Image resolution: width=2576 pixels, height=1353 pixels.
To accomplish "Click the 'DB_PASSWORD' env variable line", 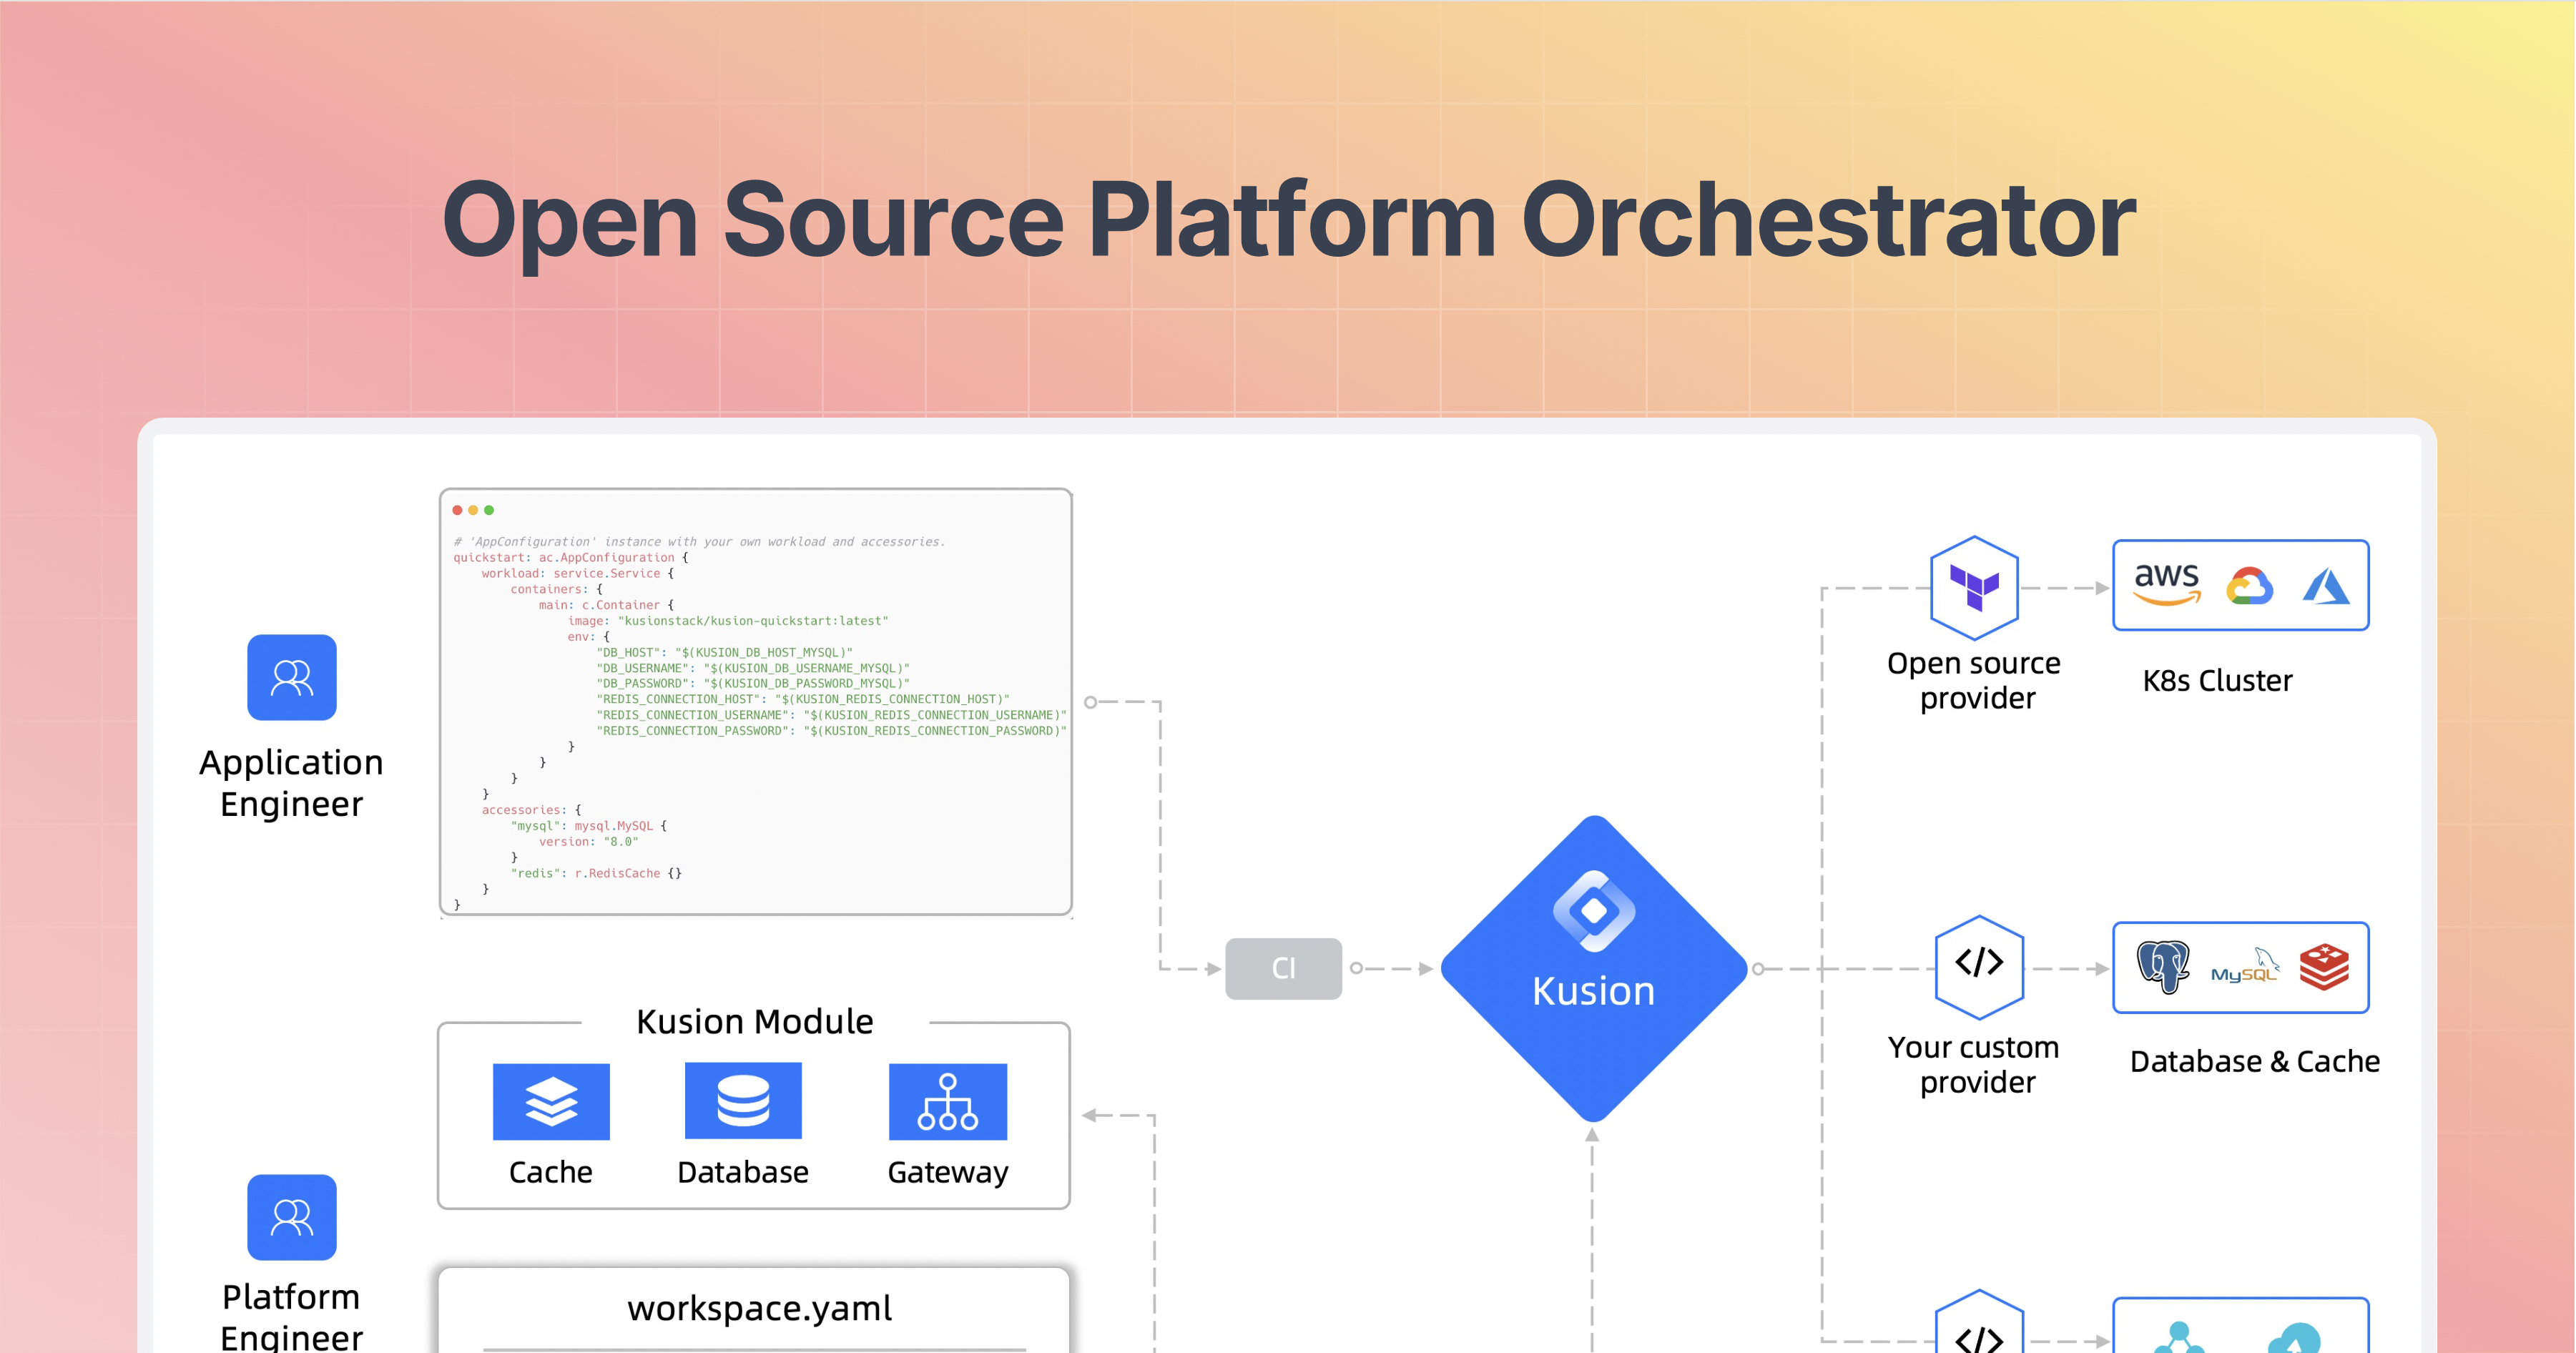I will point(753,684).
